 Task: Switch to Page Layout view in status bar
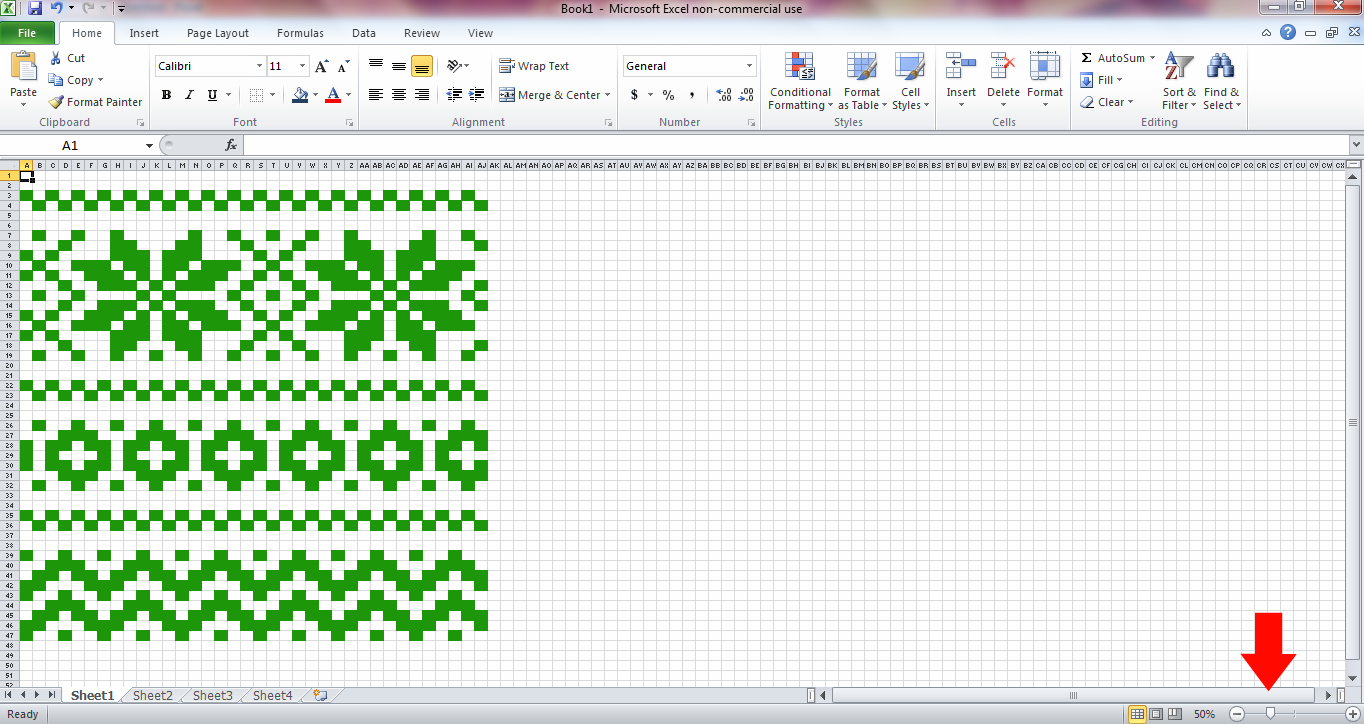tap(1155, 713)
